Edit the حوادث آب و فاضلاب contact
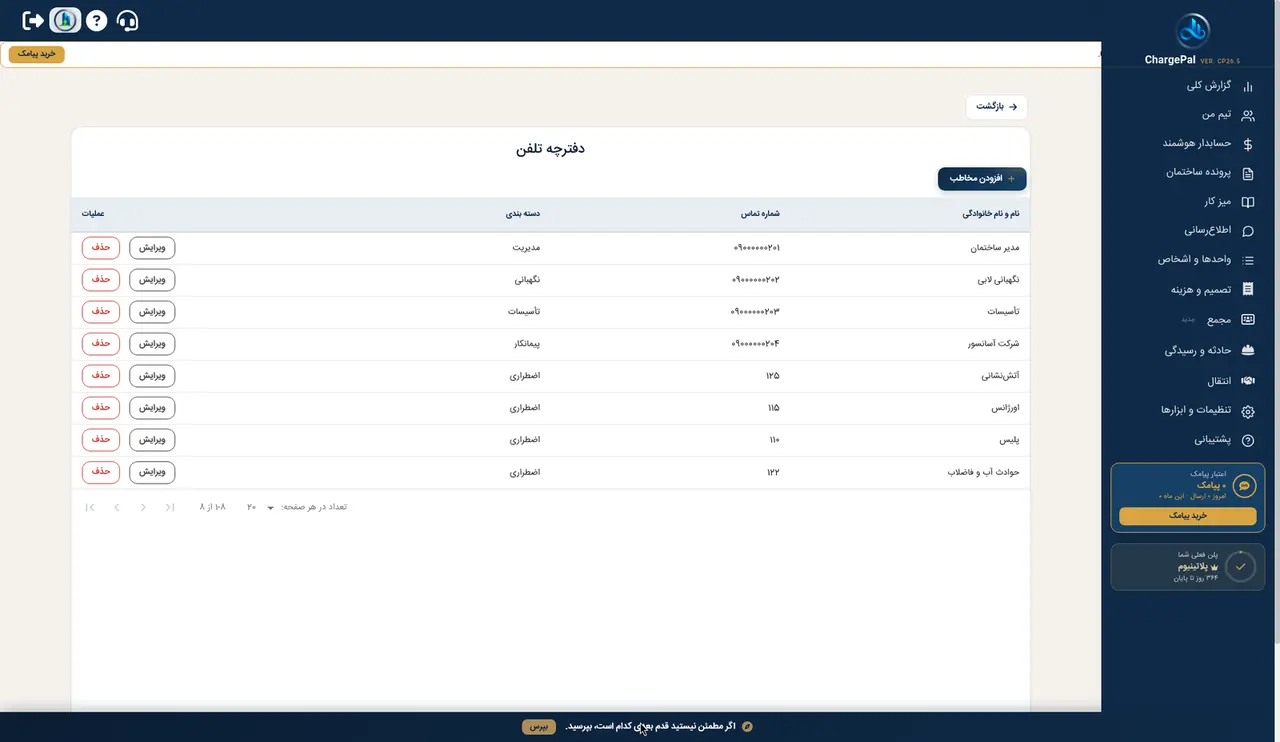The height and width of the screenshot is (742, 1280). coord(152,472)
